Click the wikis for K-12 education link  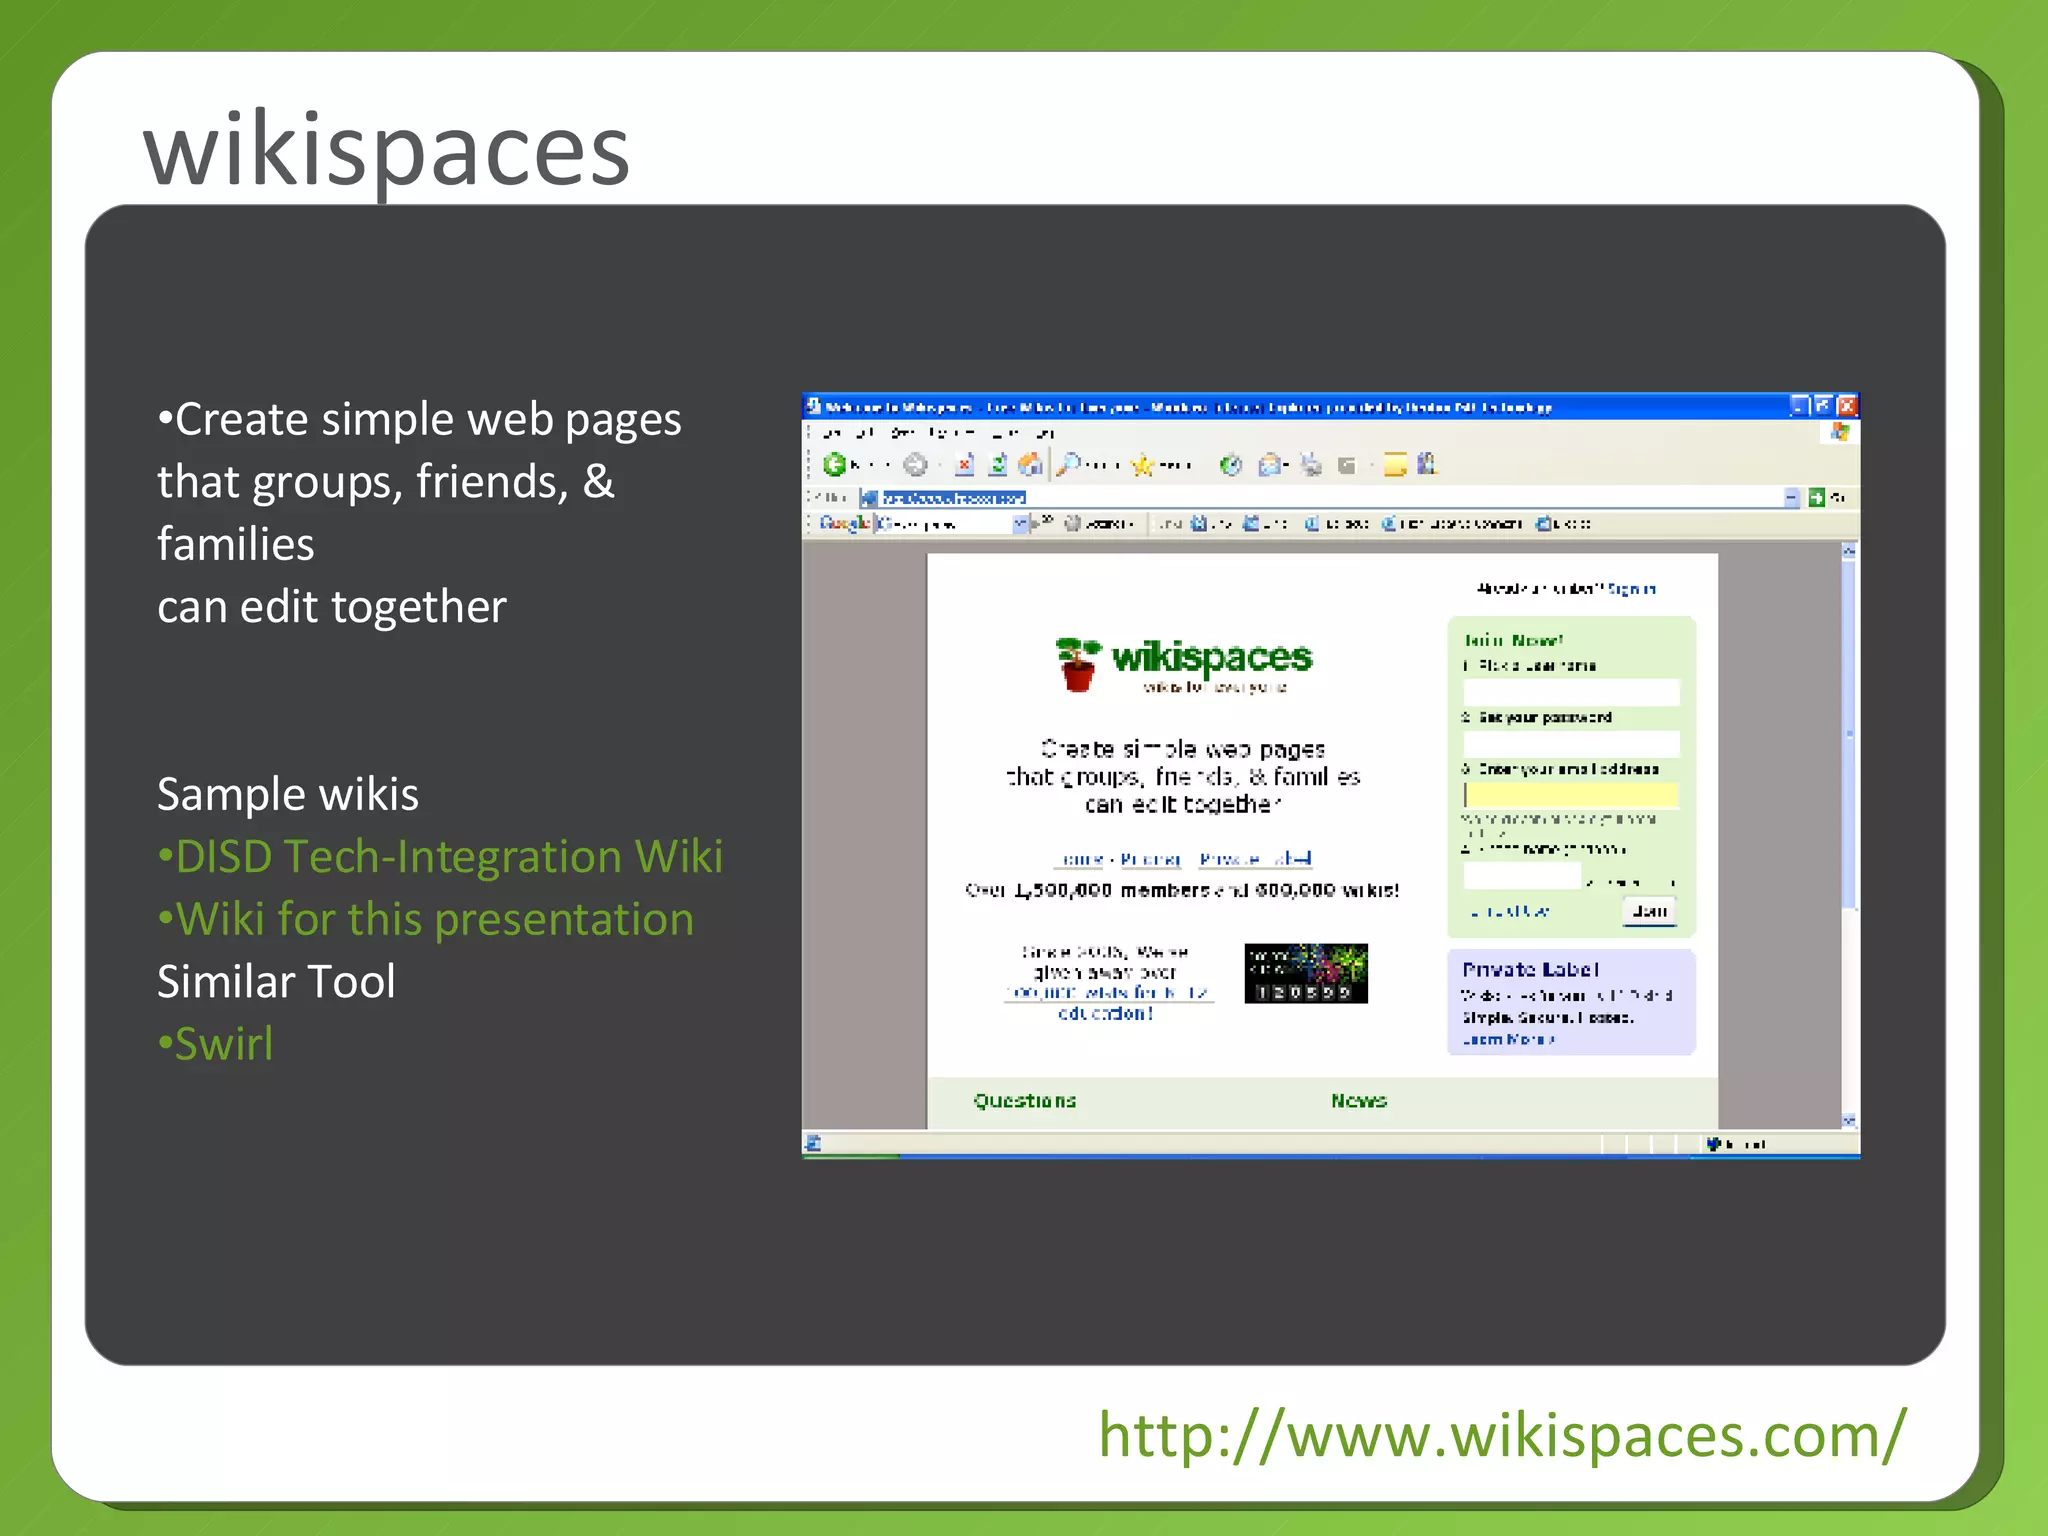(1108, 1002)
